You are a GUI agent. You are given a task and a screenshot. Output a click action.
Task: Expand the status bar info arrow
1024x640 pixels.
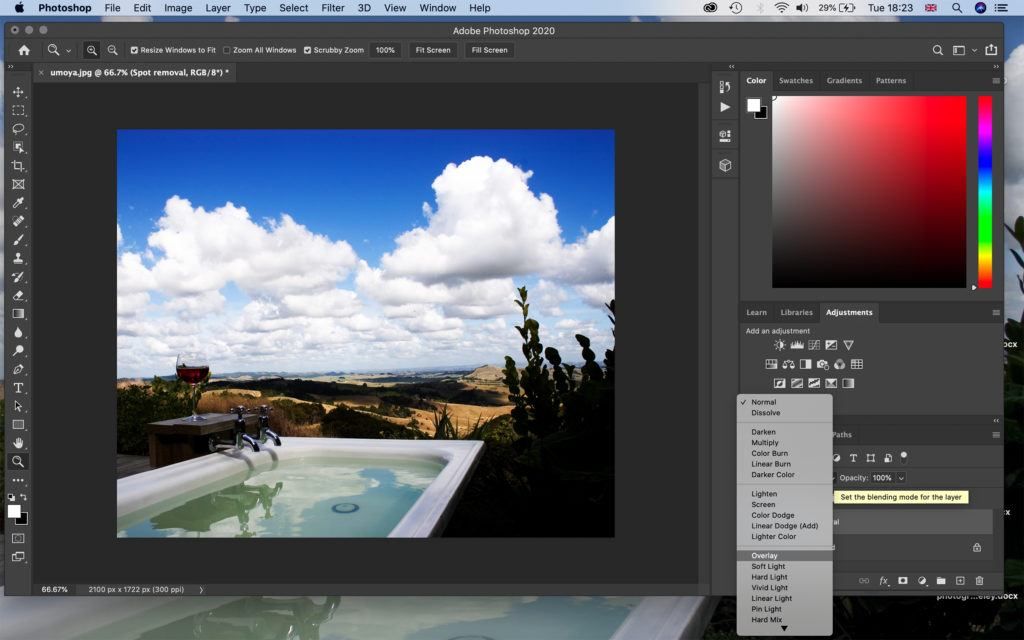[x=201, y=590]
